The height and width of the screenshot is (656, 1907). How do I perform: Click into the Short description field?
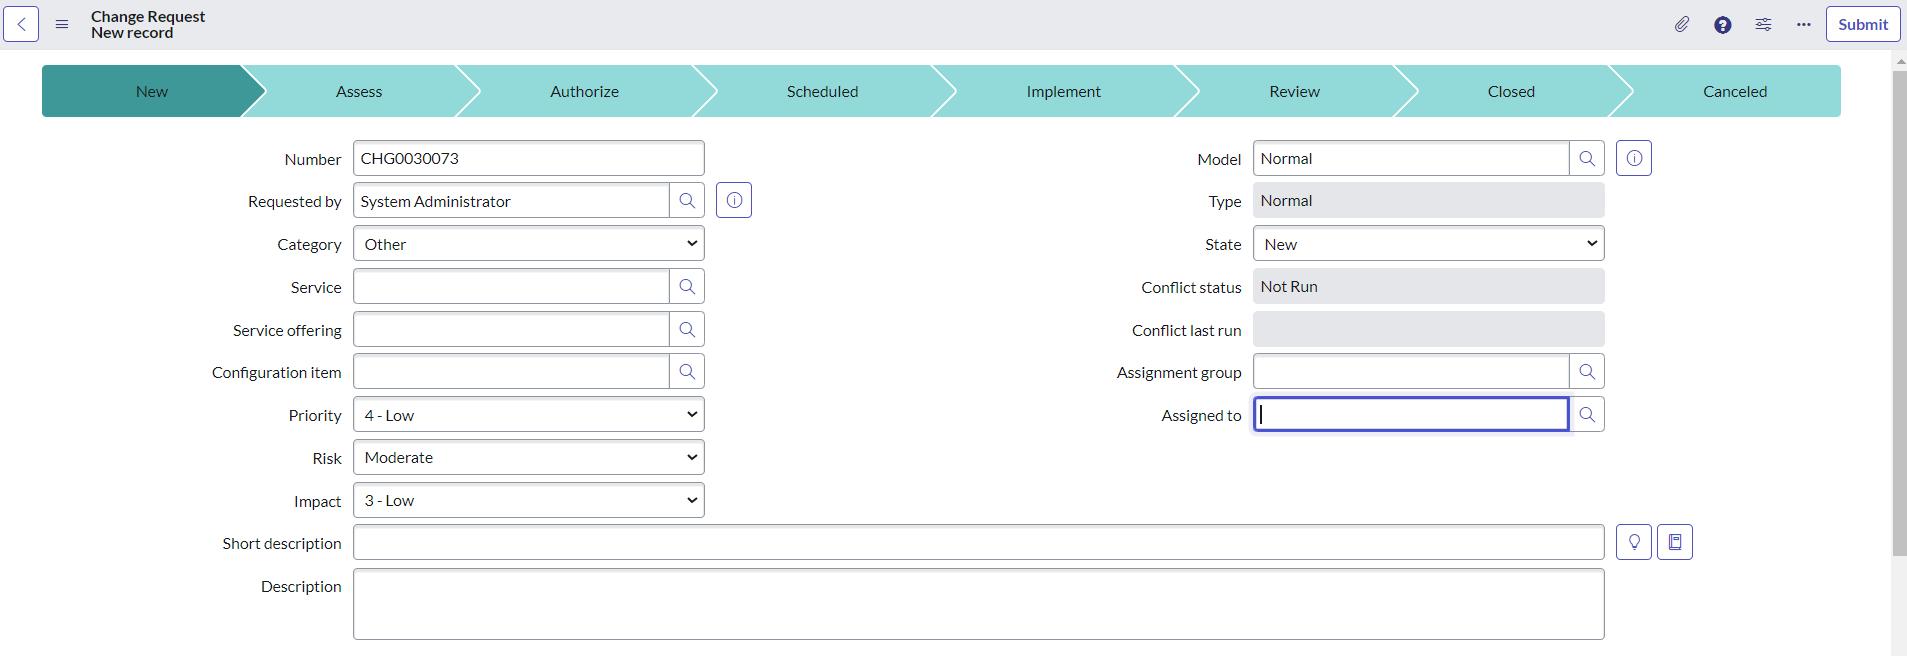point(978,542)
